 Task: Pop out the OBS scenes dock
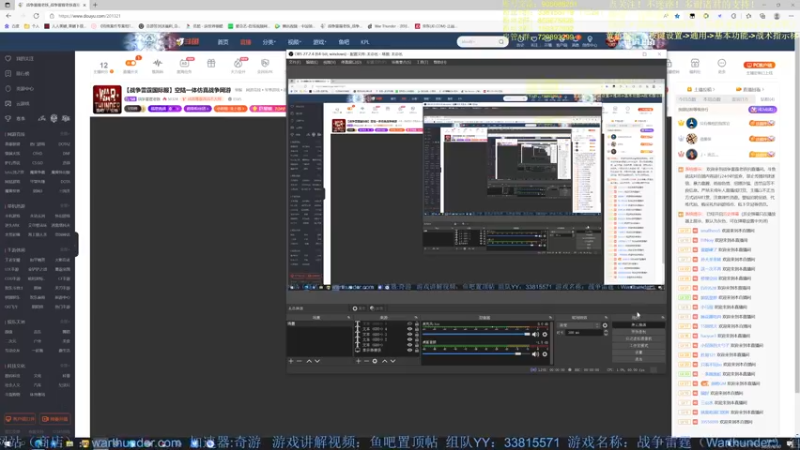pos(349,317)
